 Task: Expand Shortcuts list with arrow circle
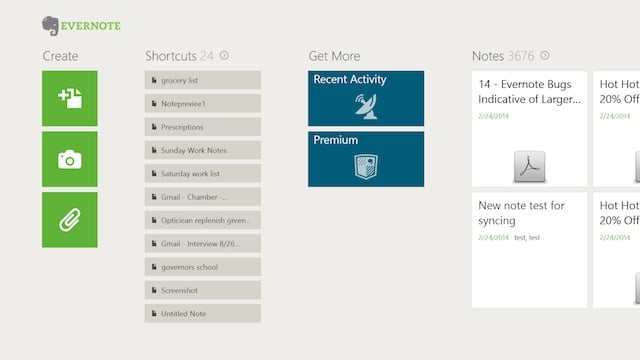(224, 55)
